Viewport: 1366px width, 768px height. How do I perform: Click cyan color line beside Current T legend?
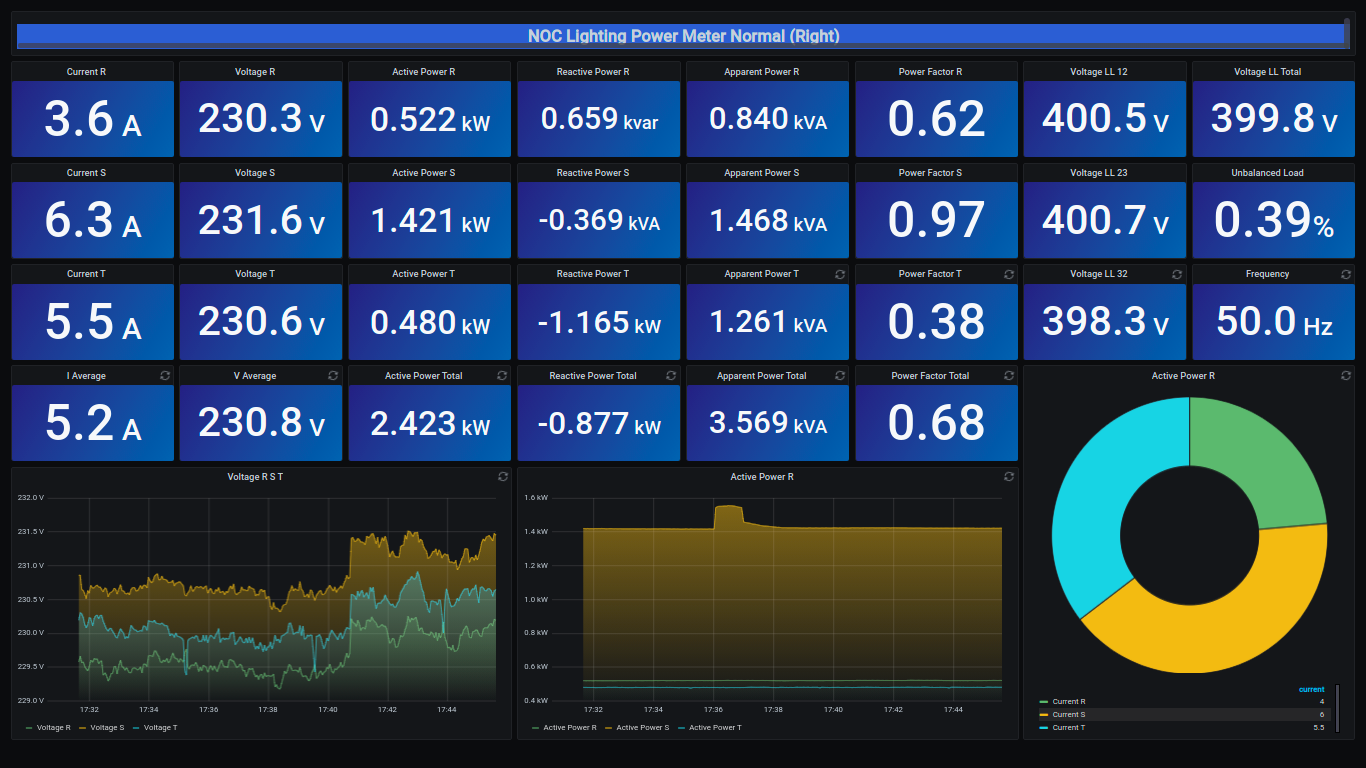click(1044, 727)
